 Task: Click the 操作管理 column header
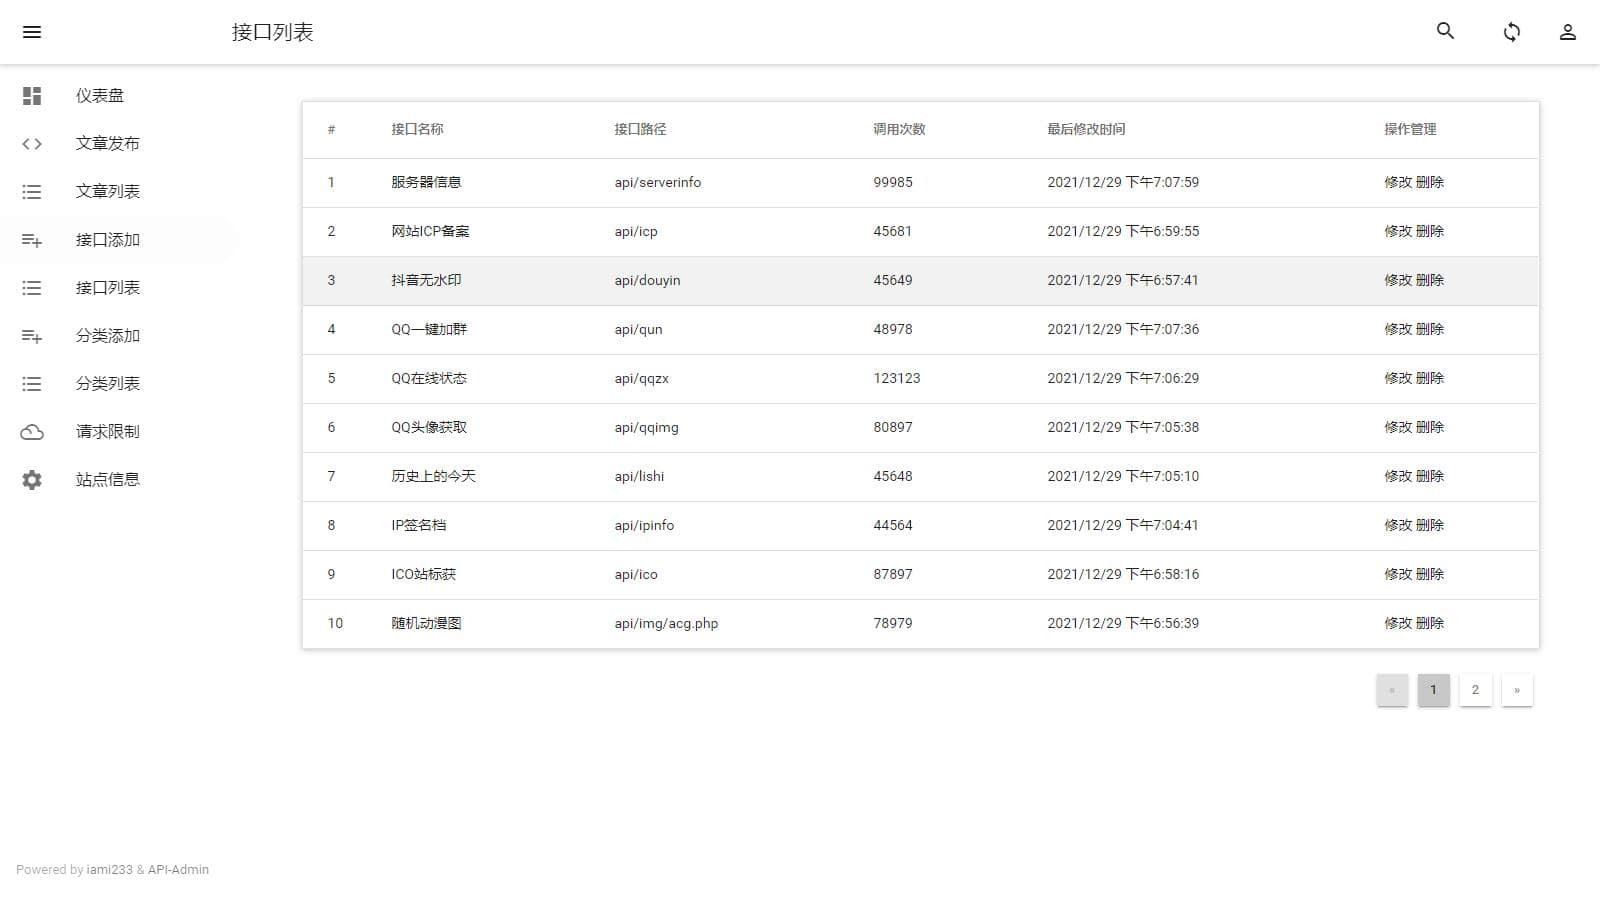tap(1410, 129)
